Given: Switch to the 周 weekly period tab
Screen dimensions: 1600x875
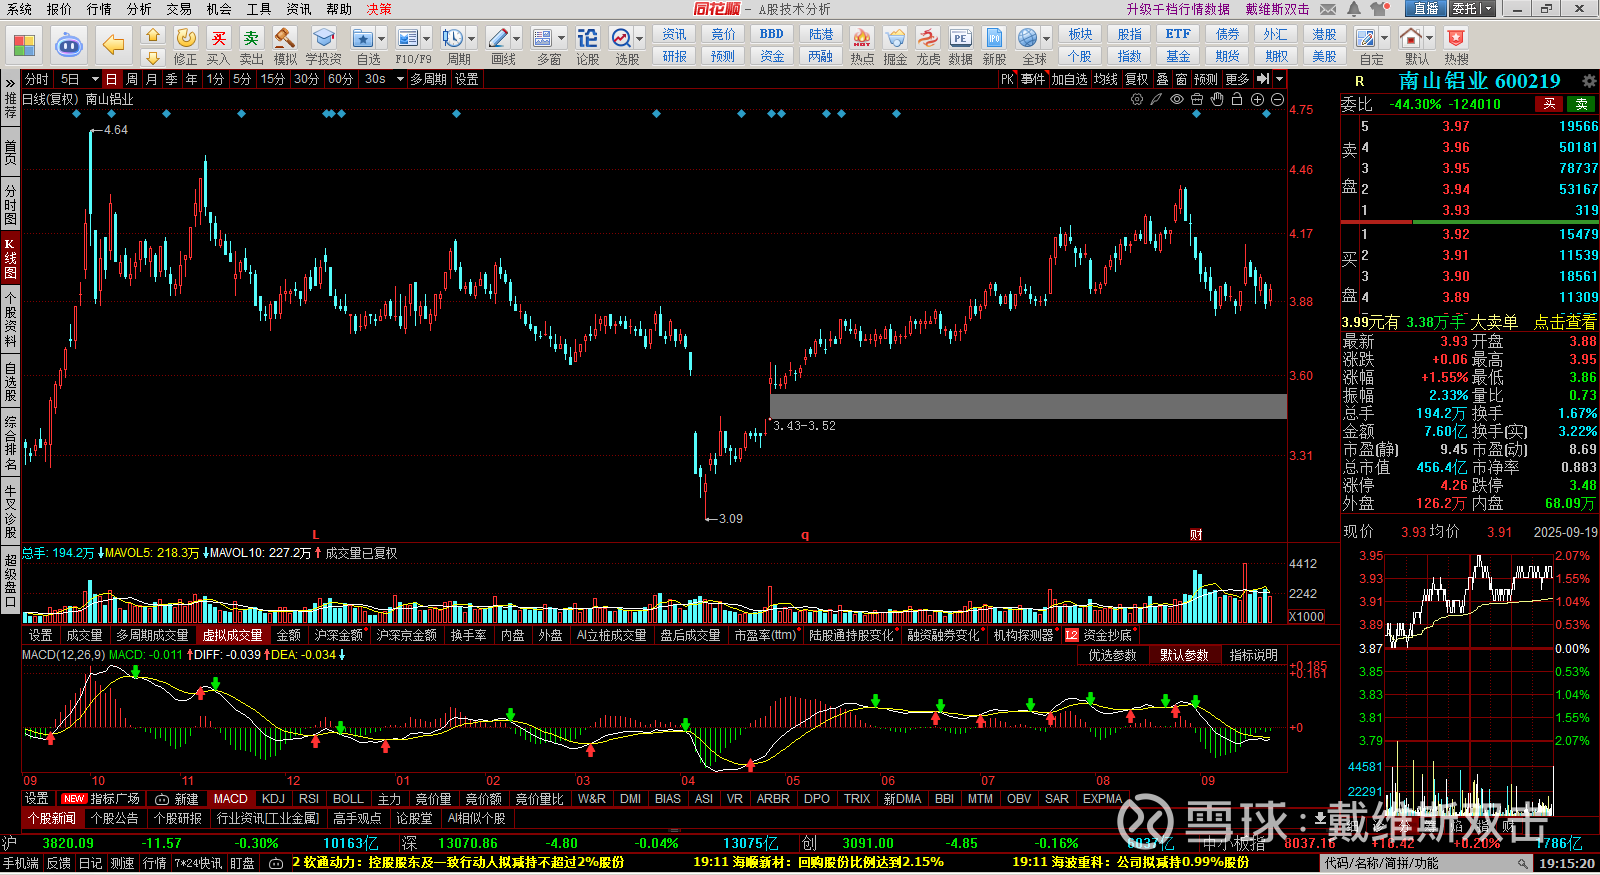Looking at the screenshot, I should pos(132,79).
